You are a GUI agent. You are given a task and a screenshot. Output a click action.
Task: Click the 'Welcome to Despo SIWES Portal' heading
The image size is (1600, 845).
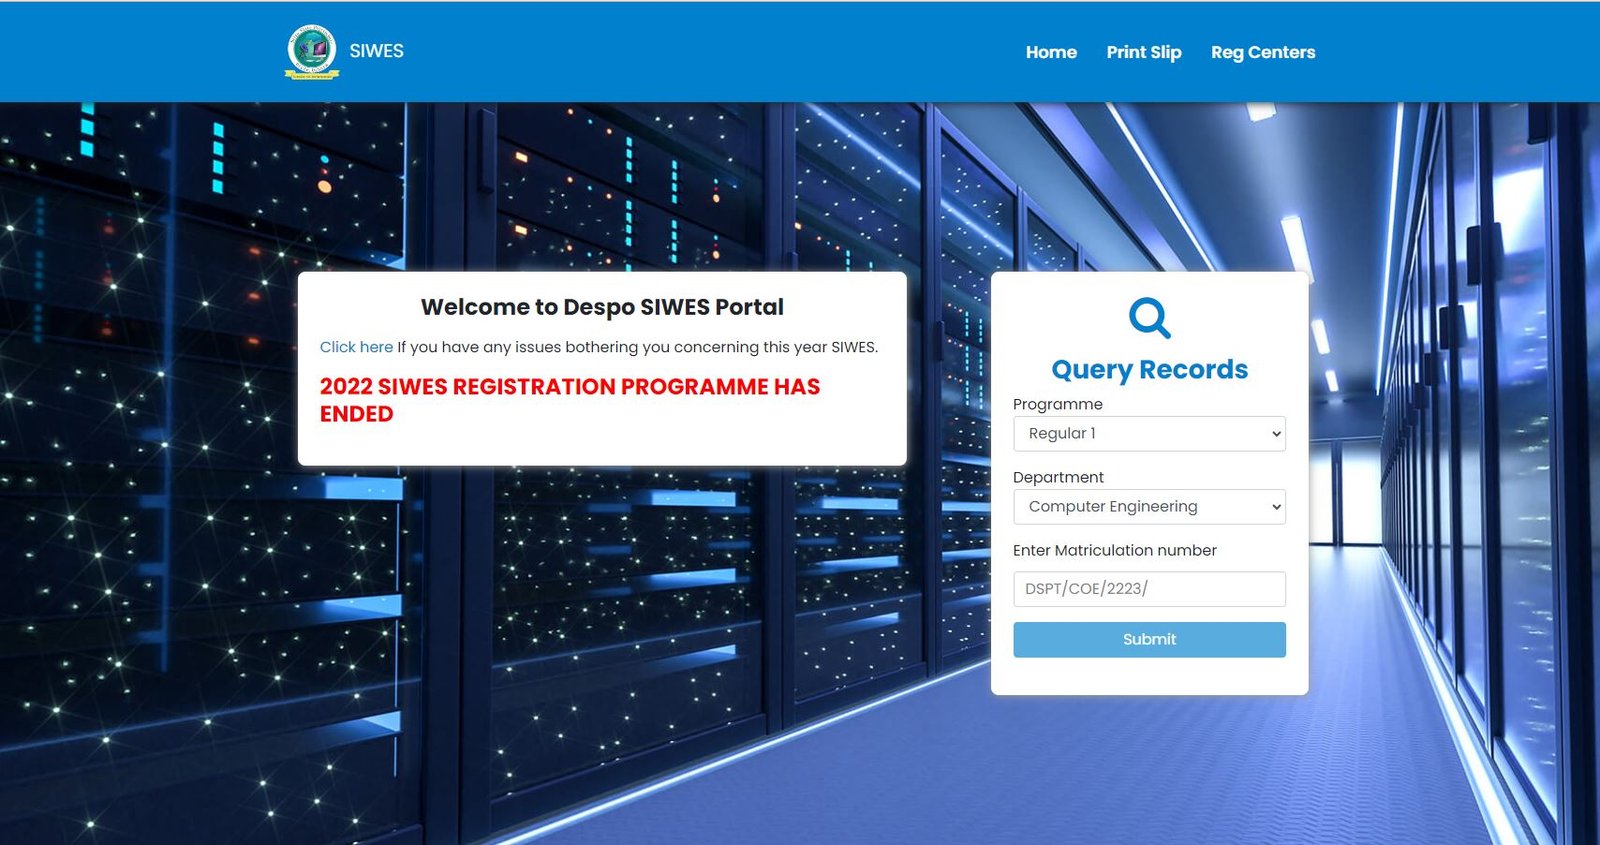(x=602, y=307)
